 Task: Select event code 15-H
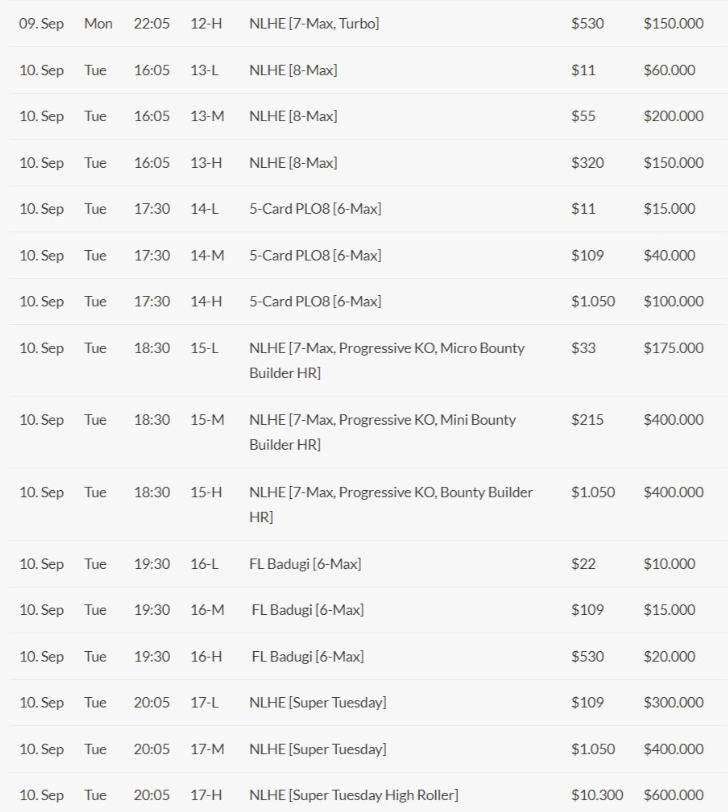pyautogui.click(x=206, y=492)
